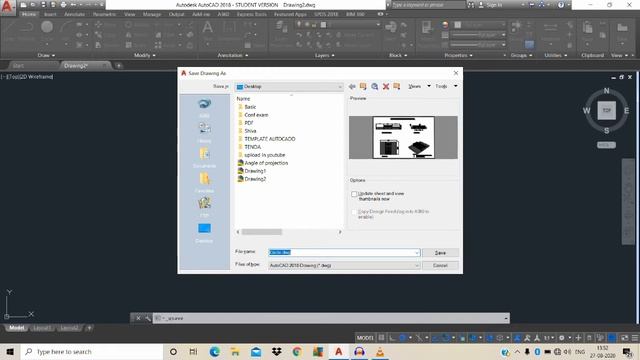Expand the Layers panel flyout
Viewport: 640px width, 360px height.
[324, 55]
